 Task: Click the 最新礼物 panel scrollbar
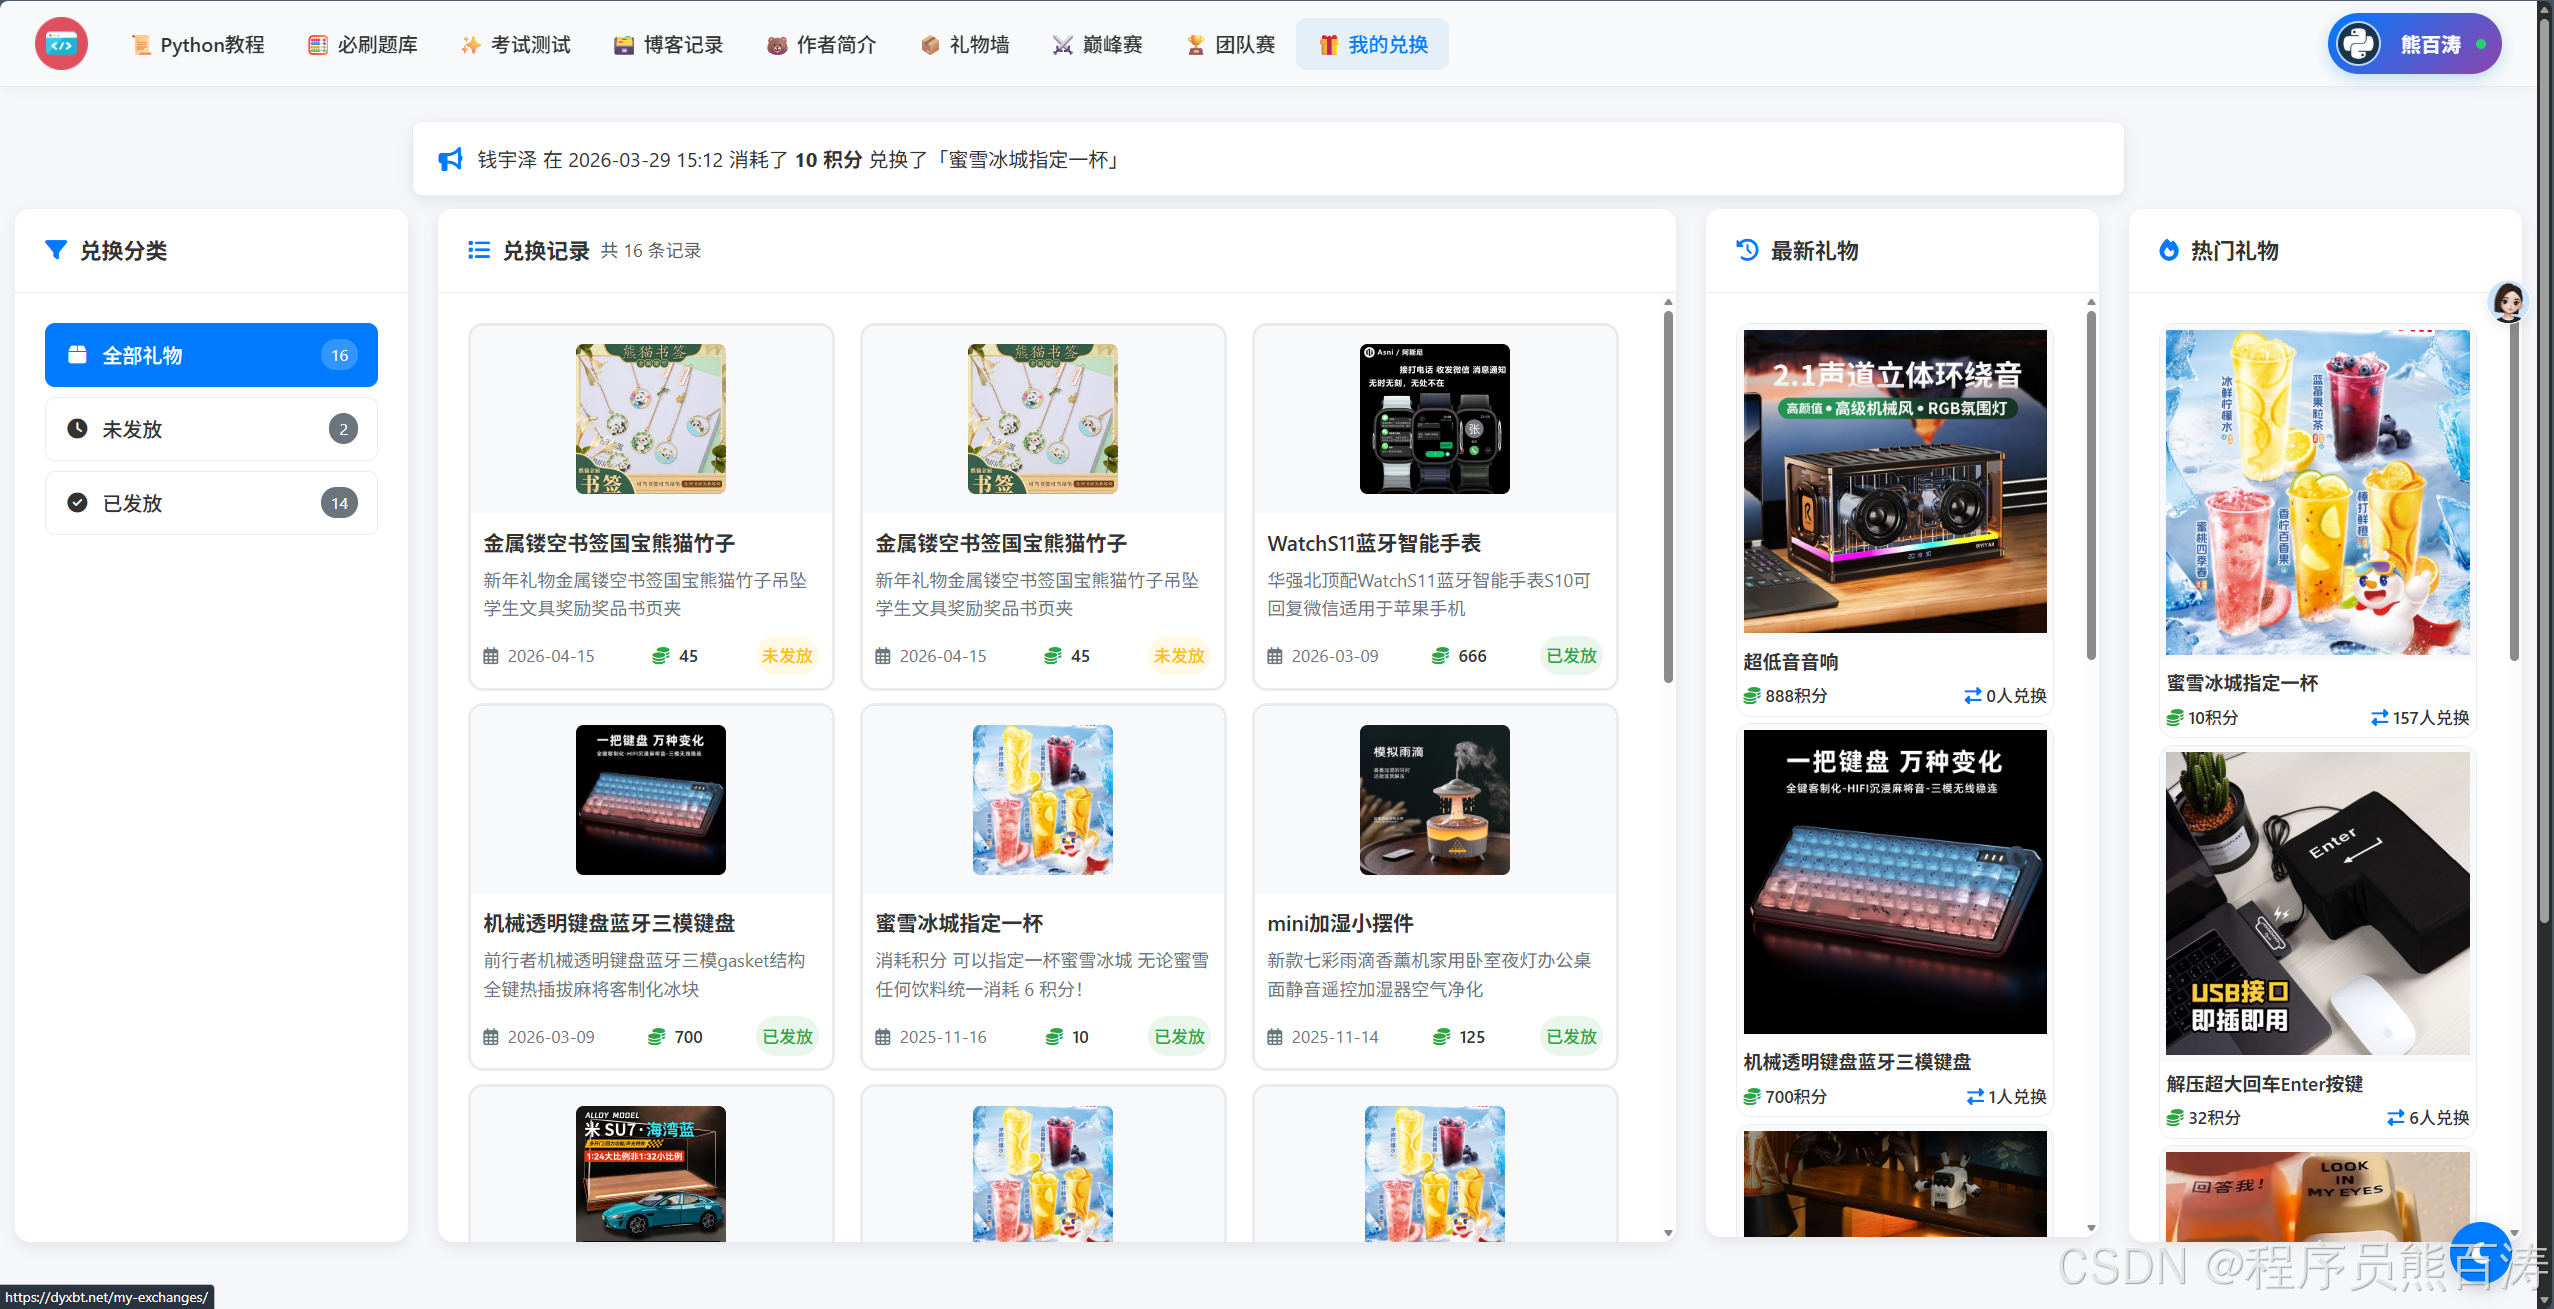(x=2091, y=485)
